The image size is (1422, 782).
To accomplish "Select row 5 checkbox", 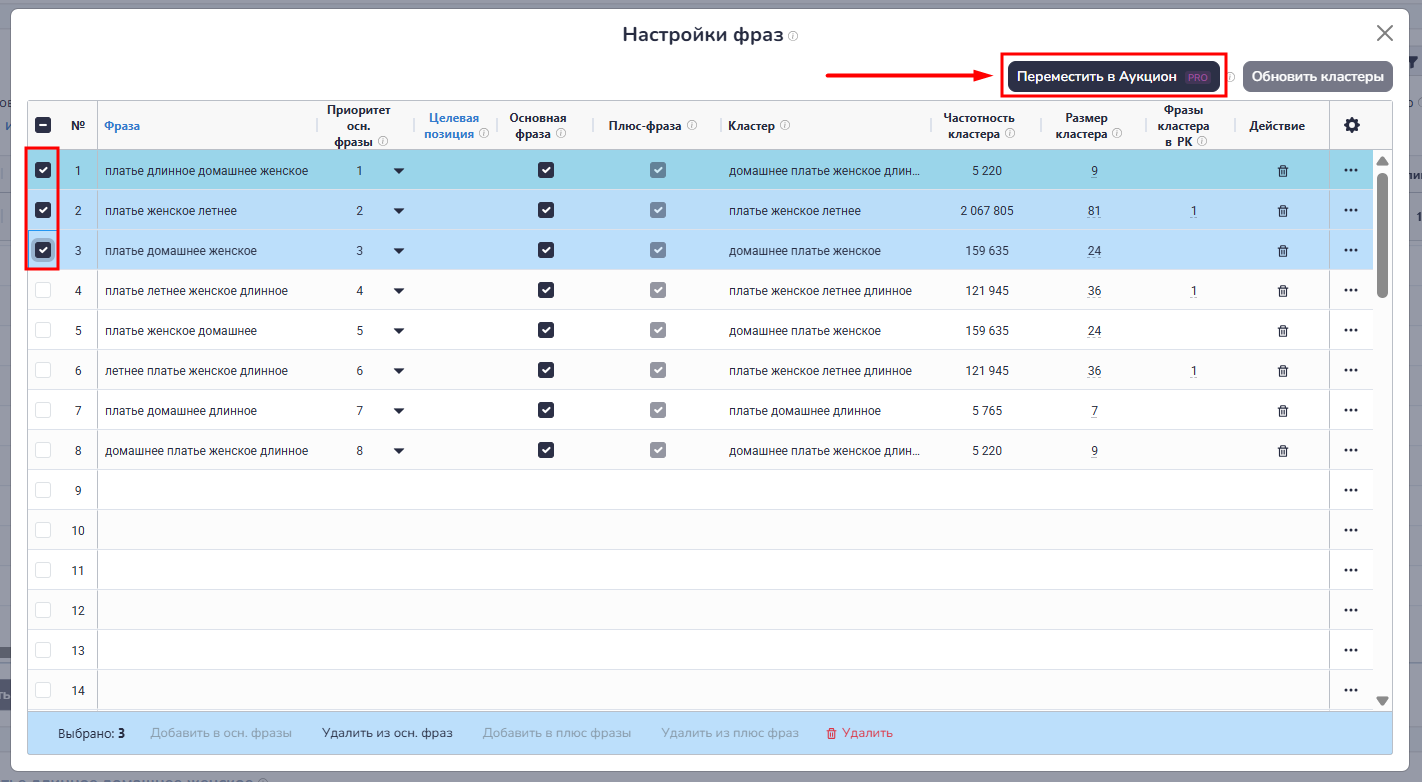I will coord(43,330).
